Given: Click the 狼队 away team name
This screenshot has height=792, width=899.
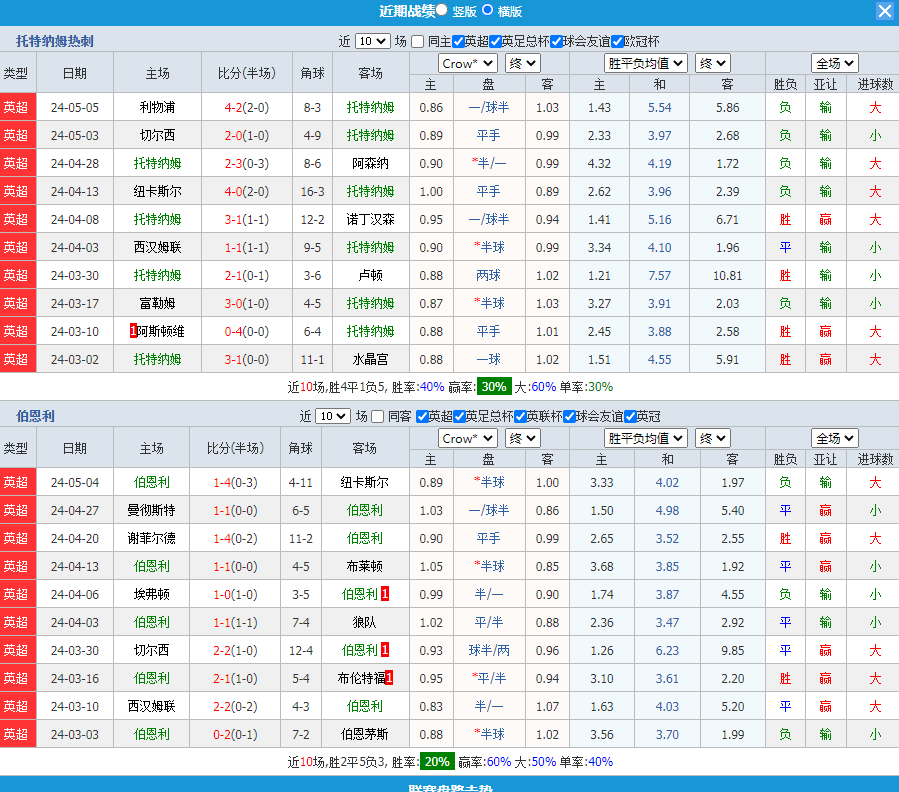Looking at the screenshot, I should click(x=365, y=623).
